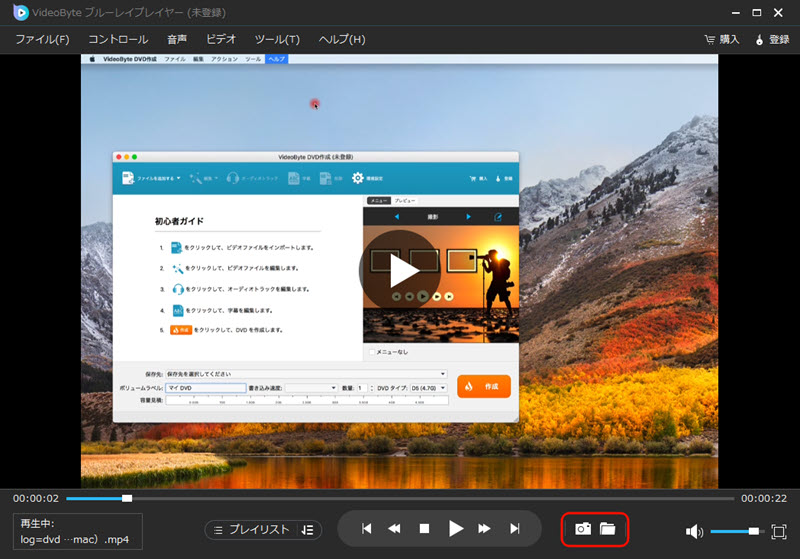
Task: Click the 数量 stepper in video
Action: point(371,388)
